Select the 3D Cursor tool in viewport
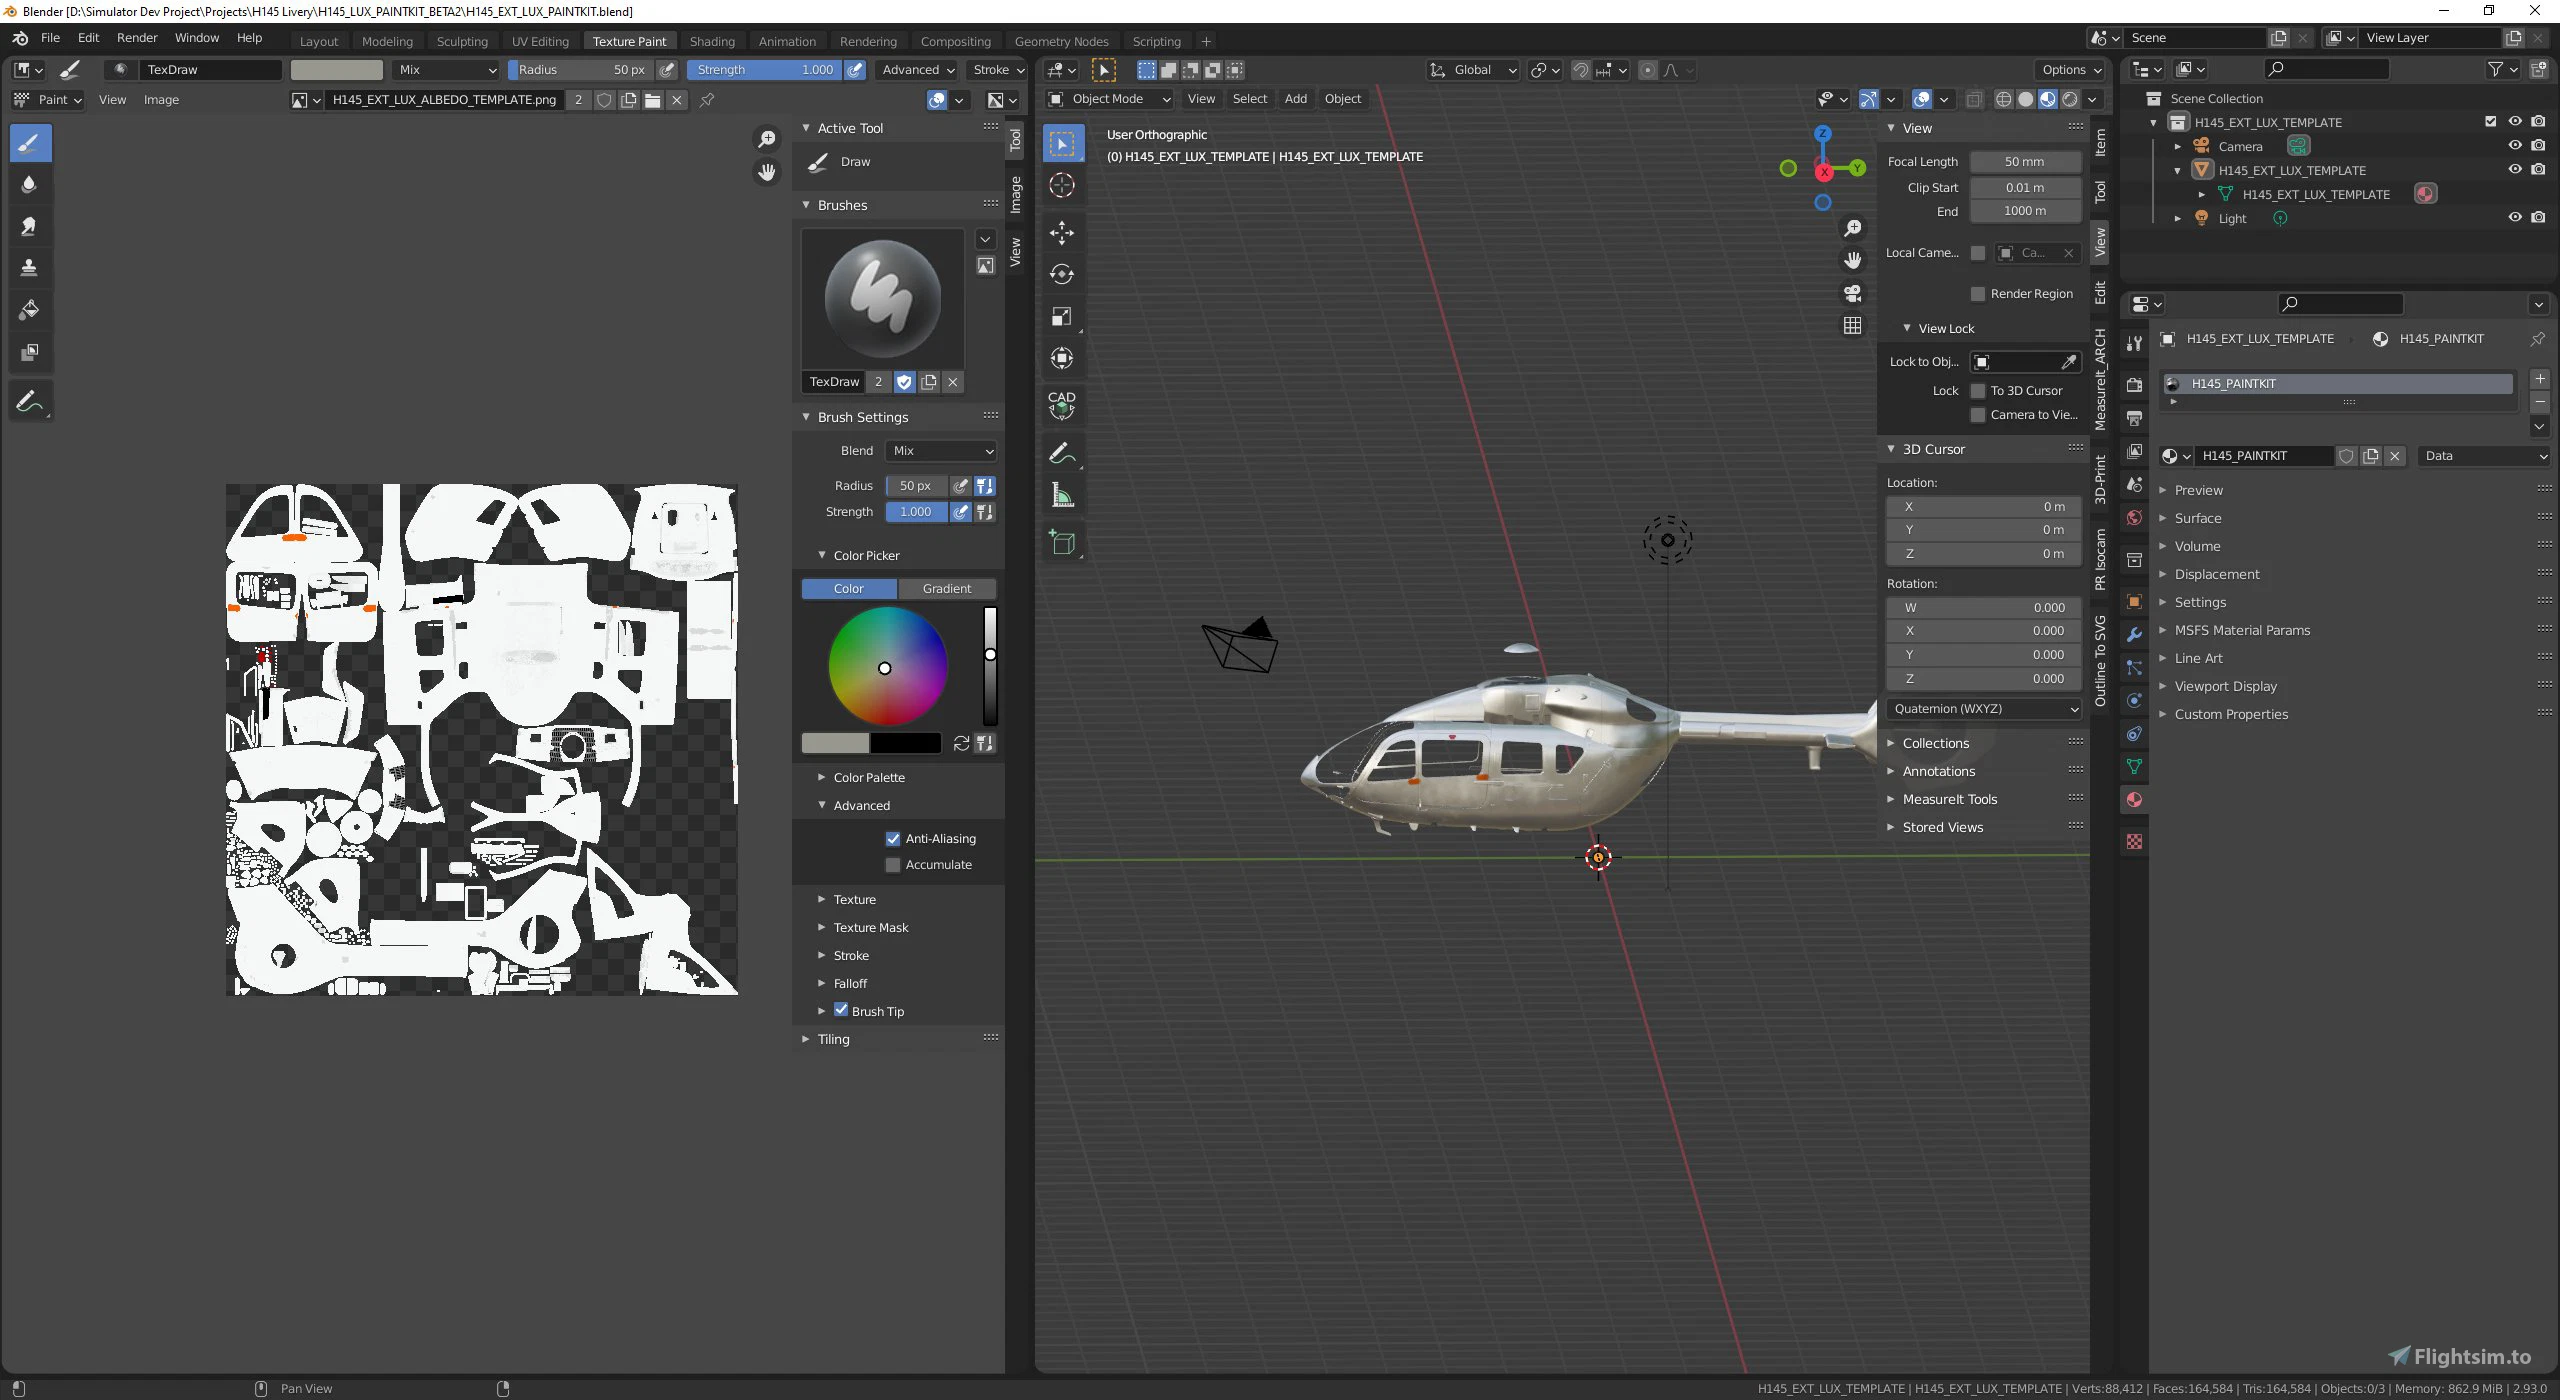This screenshot has width=2560, height=1400. point(1062,186)
